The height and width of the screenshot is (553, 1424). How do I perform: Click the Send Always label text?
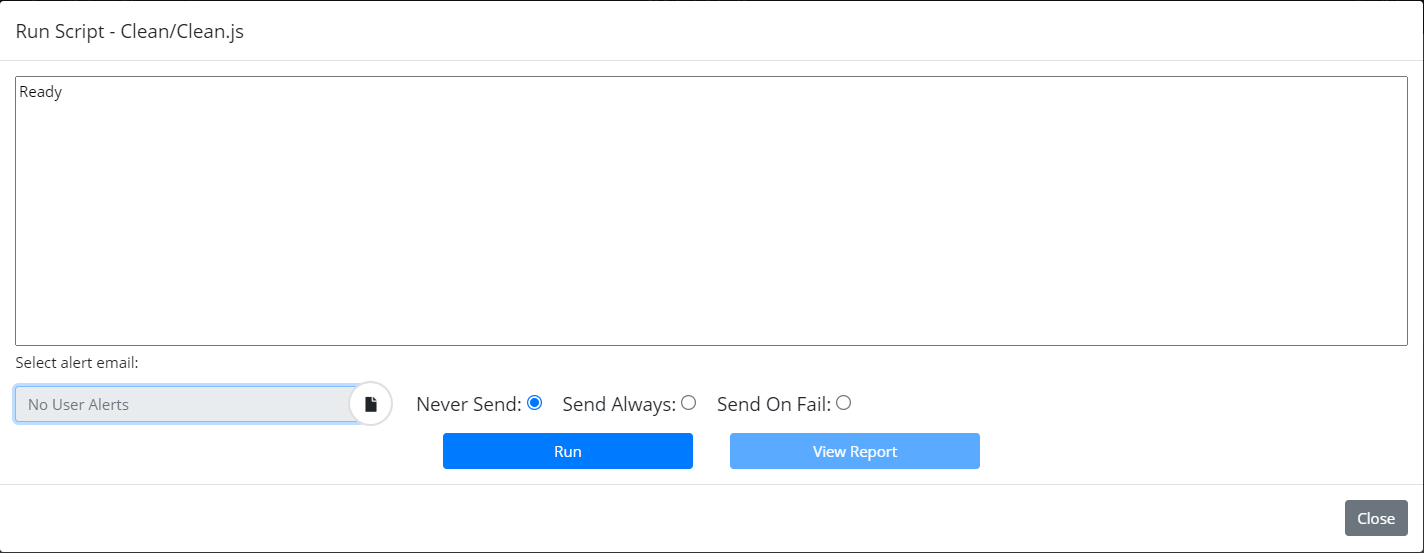[620, 404]
